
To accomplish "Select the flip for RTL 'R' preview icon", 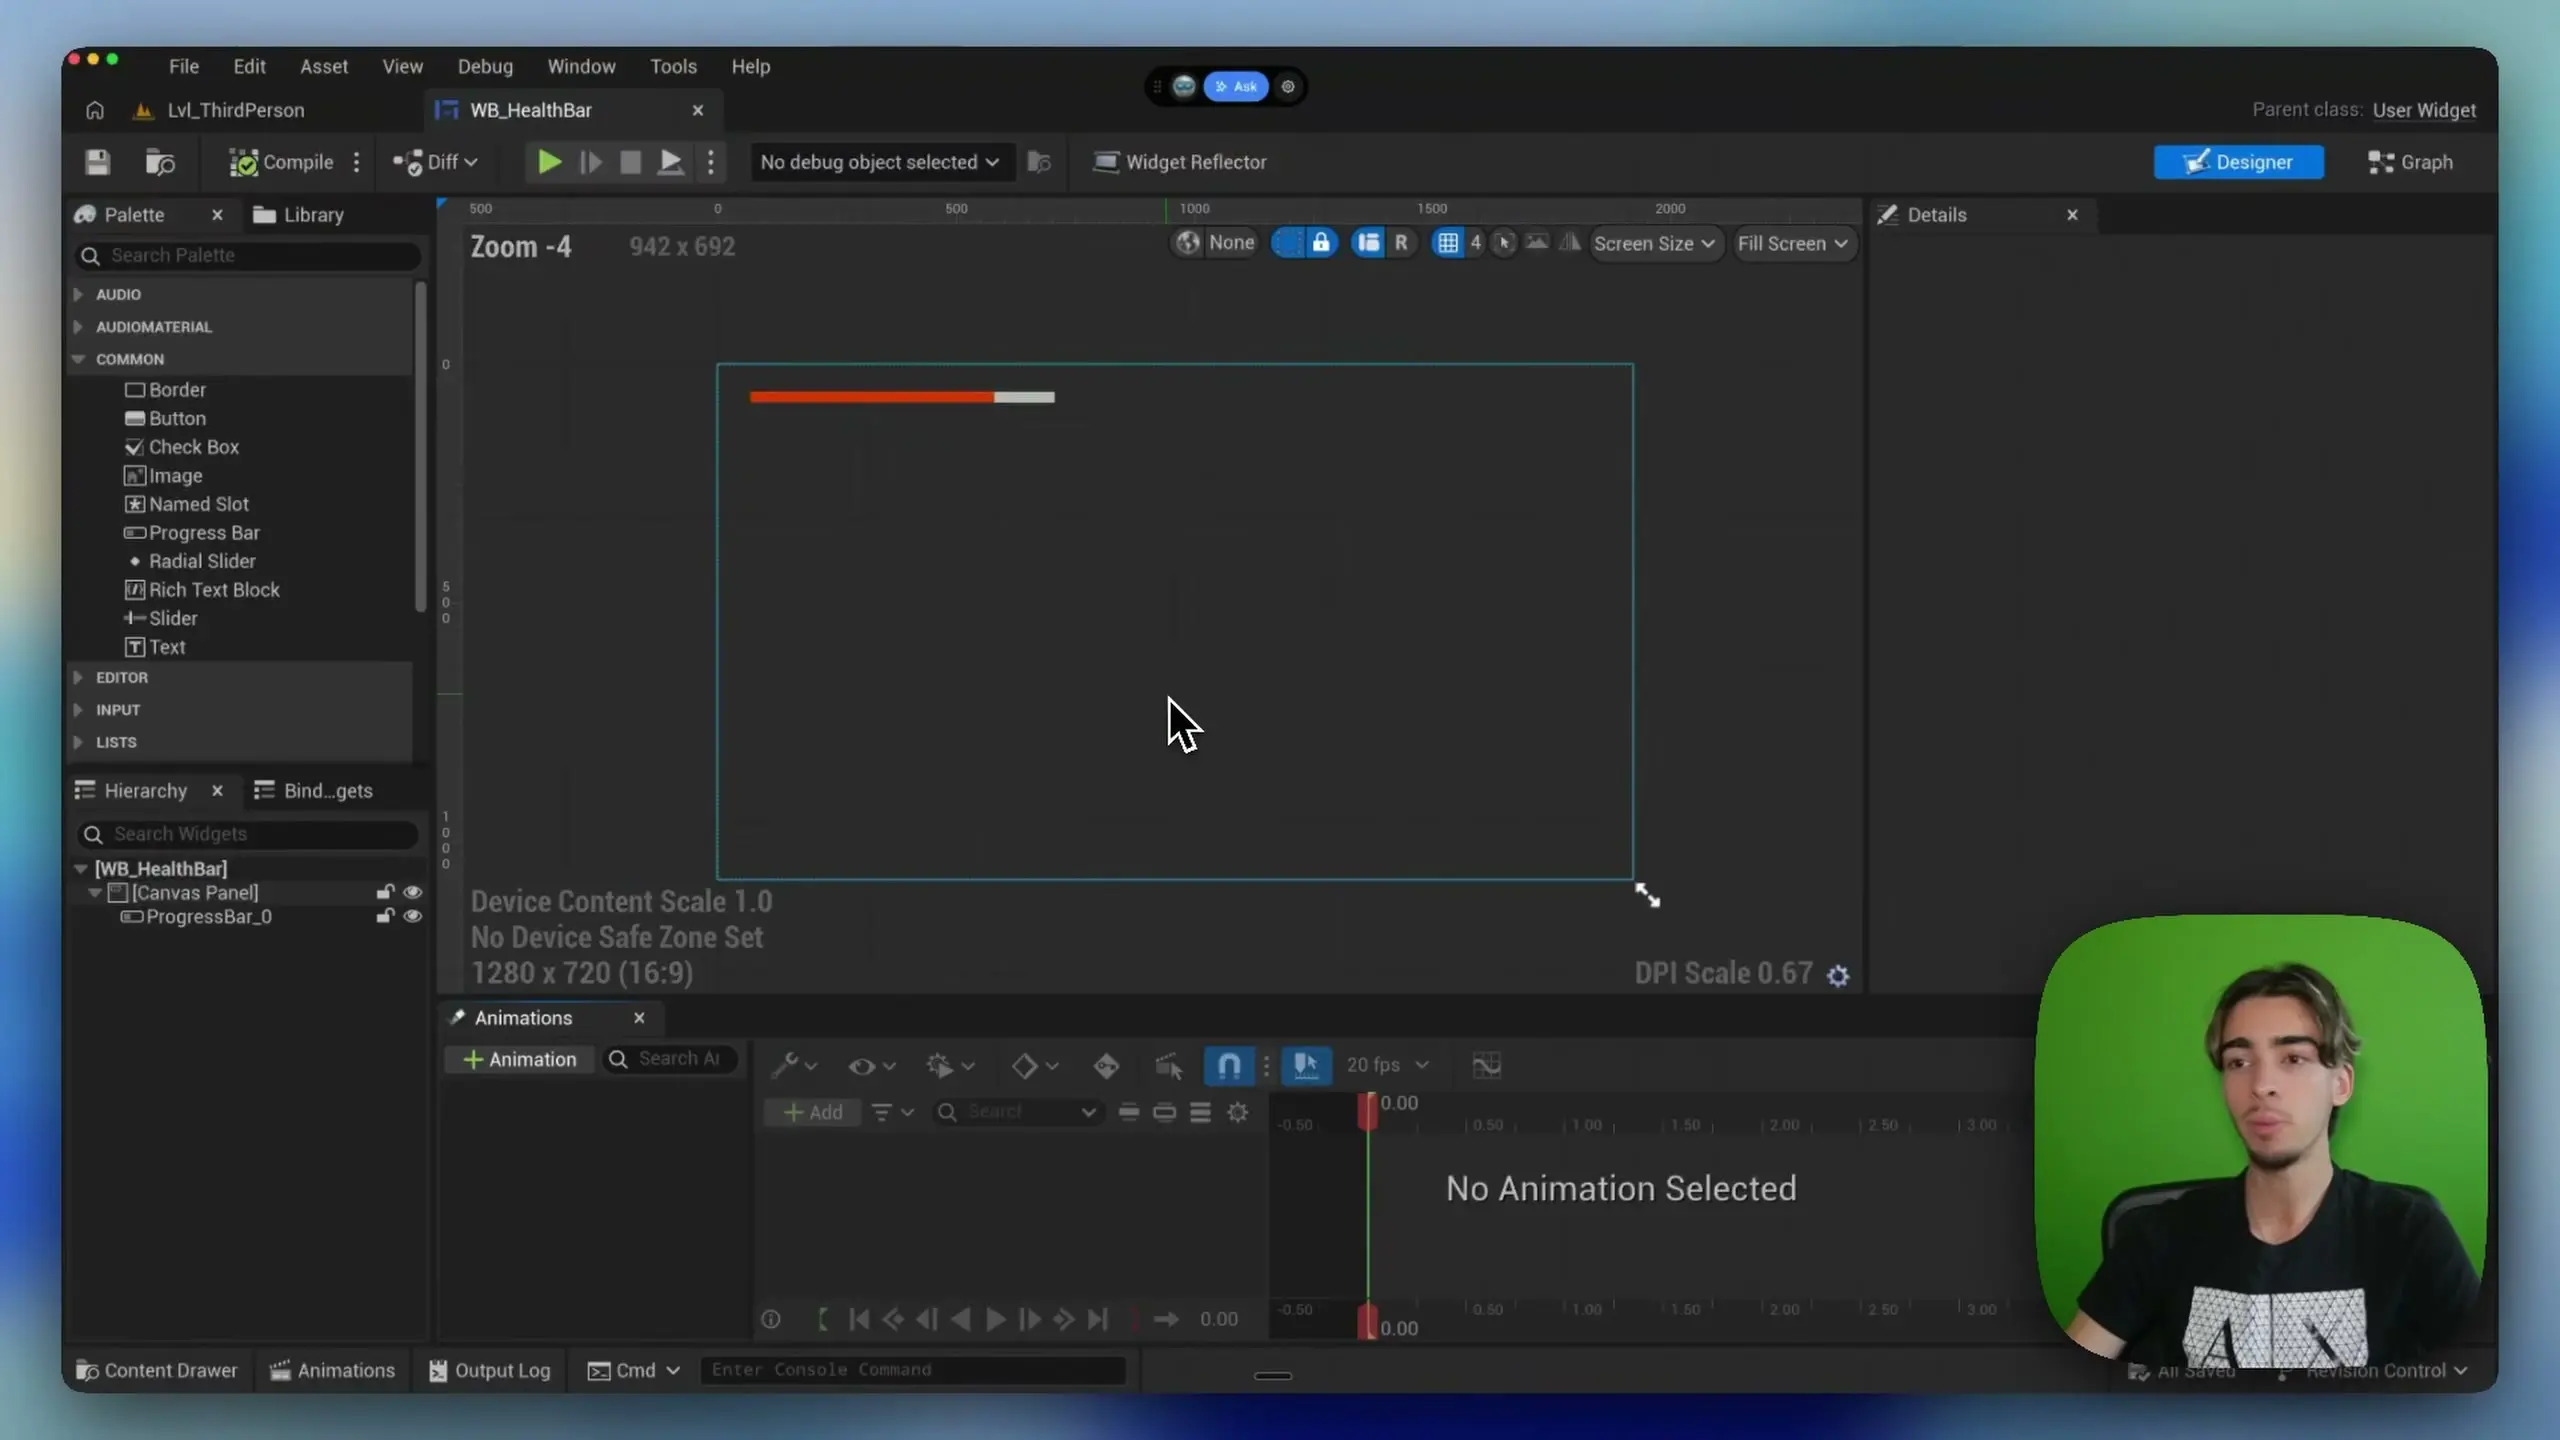I will [x=1402, y=243].
